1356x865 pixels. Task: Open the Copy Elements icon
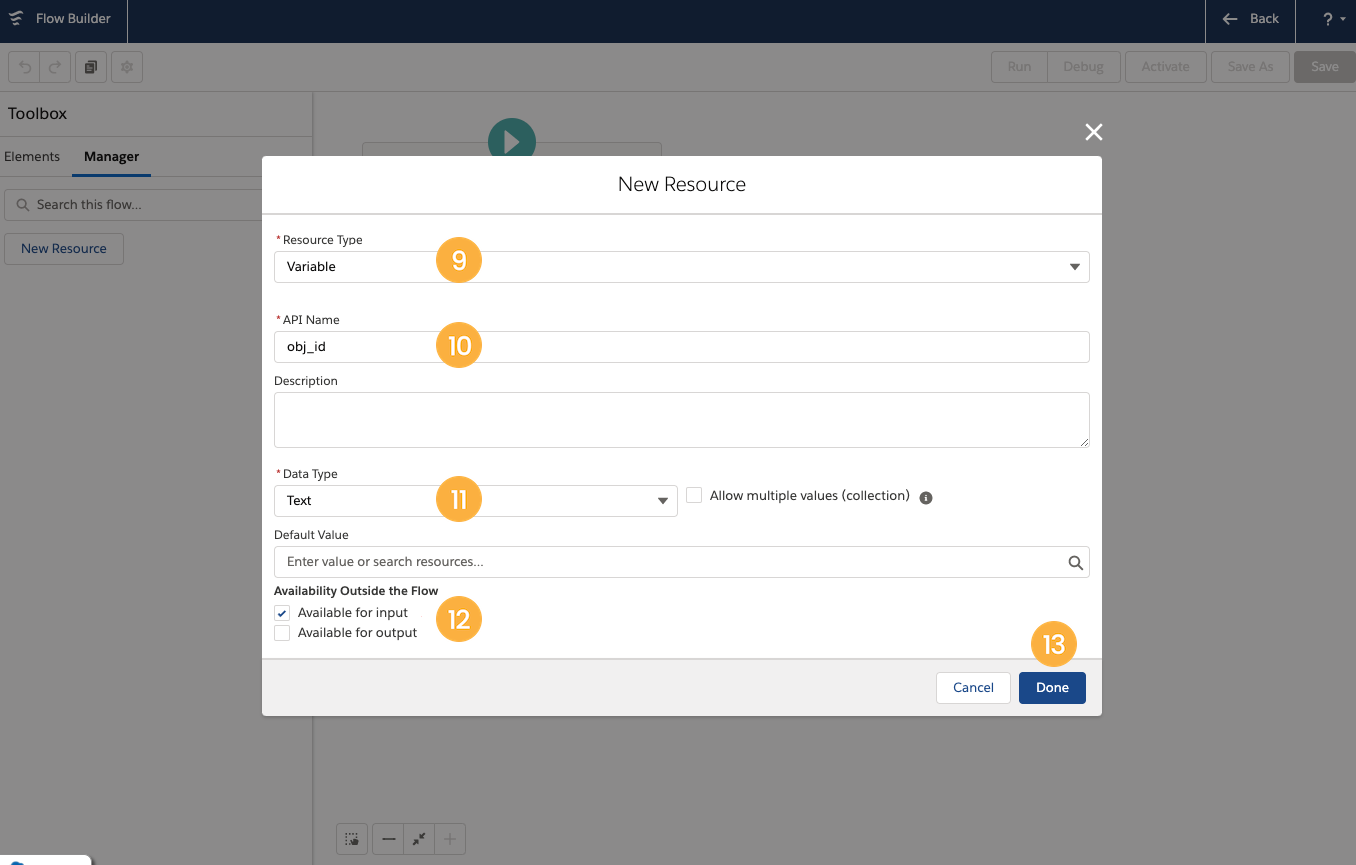(x=89, y=67)
